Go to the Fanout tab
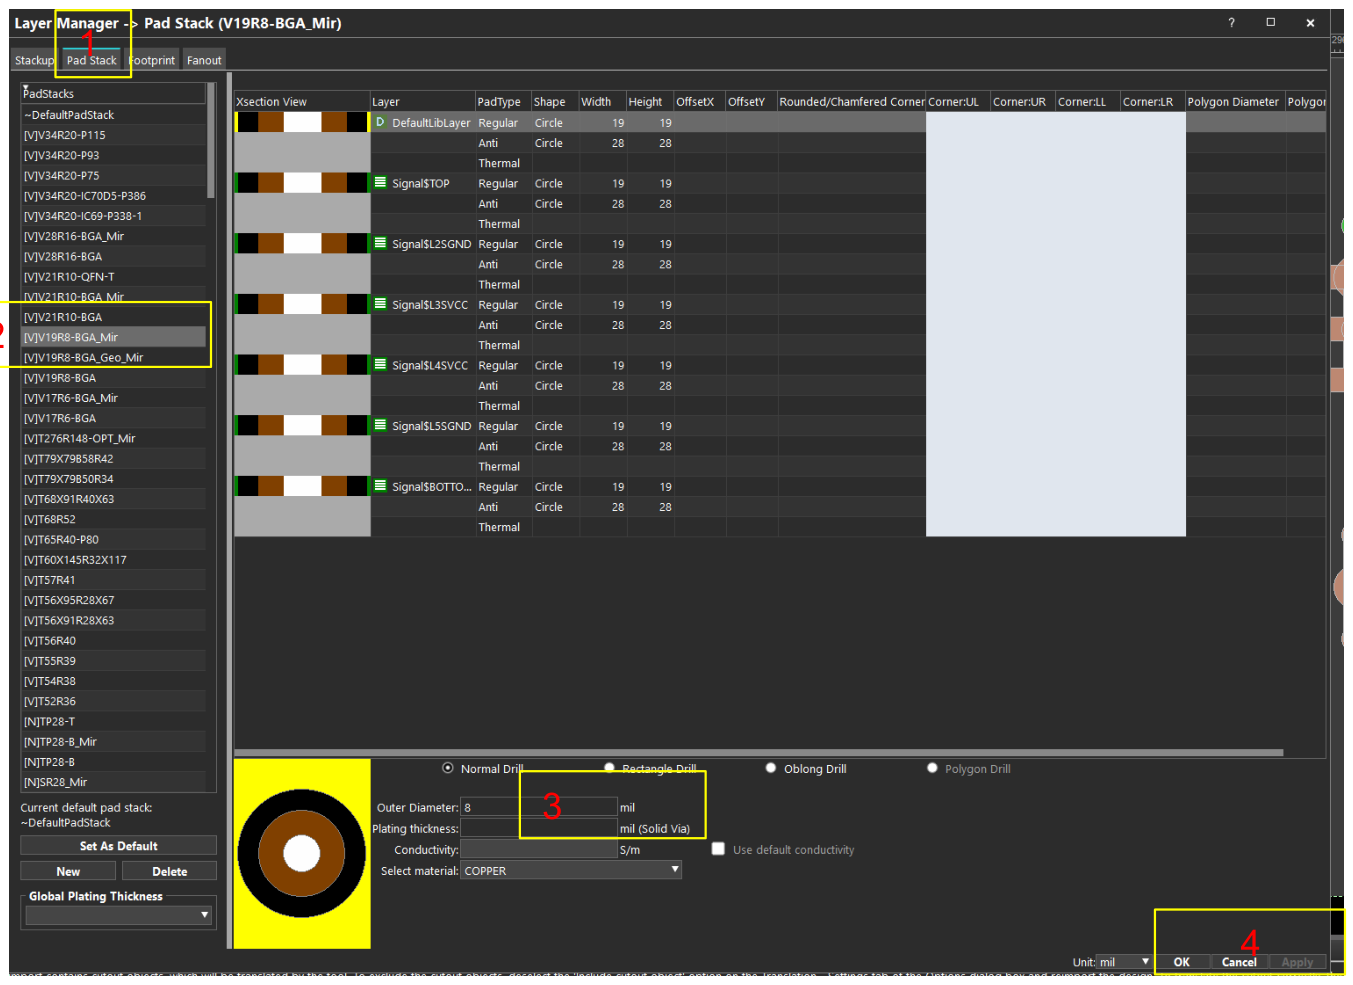 [x=204, y=60]
